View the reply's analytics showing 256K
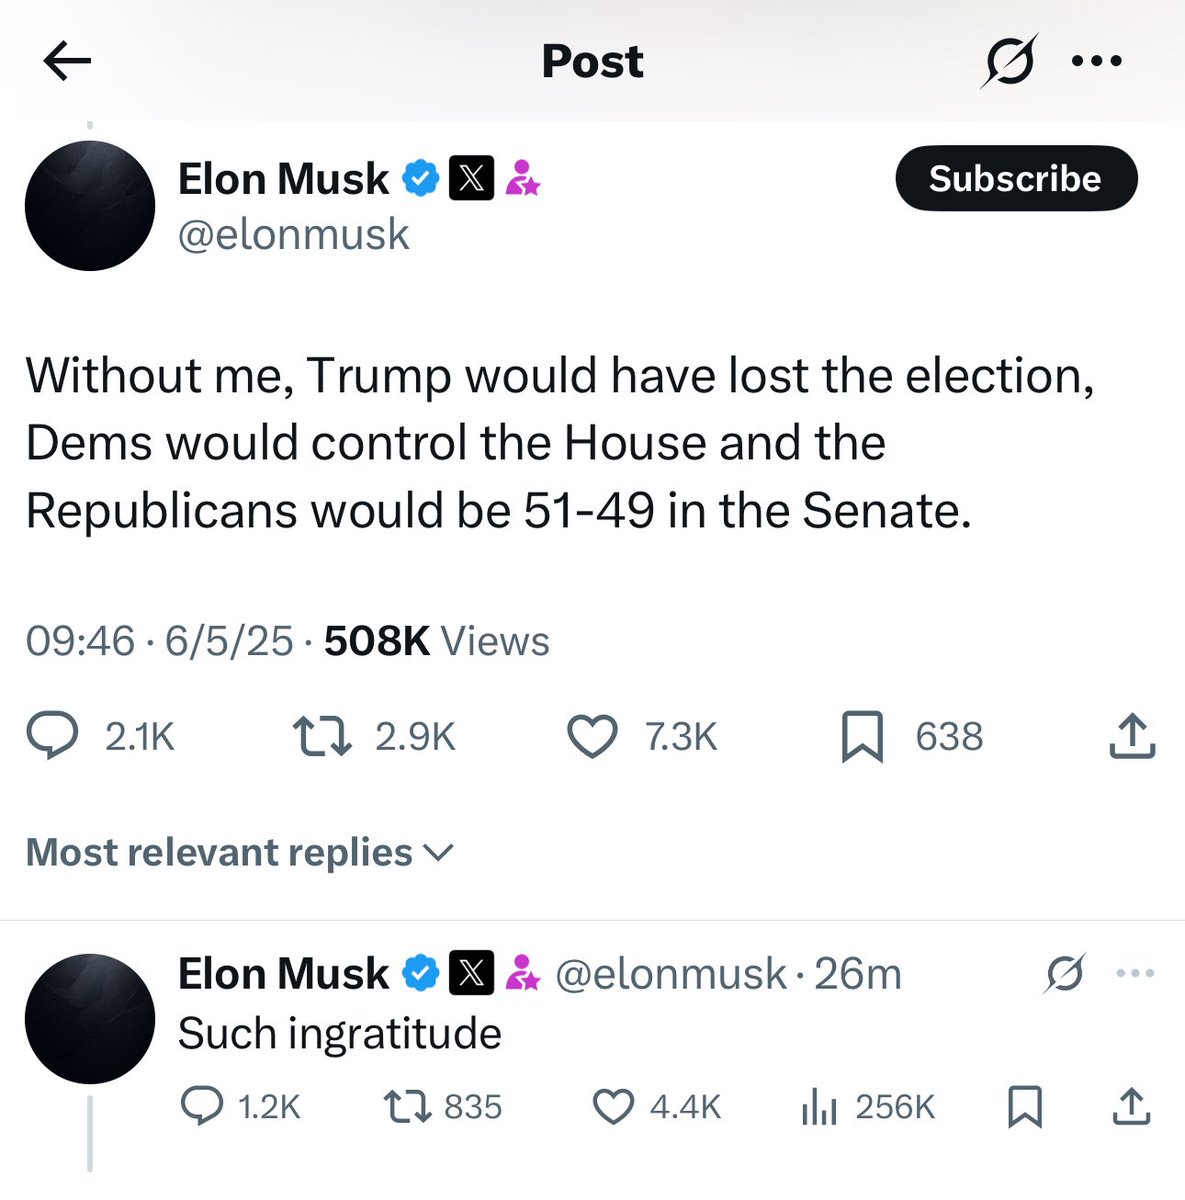Screen dimensions: 1185x1200 click(869, 1107)
